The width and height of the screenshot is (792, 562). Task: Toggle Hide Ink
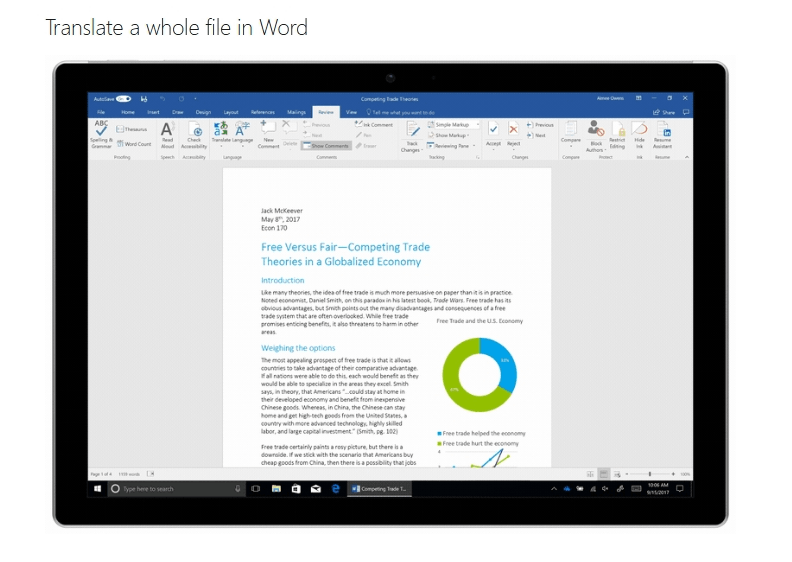point(639,135)
